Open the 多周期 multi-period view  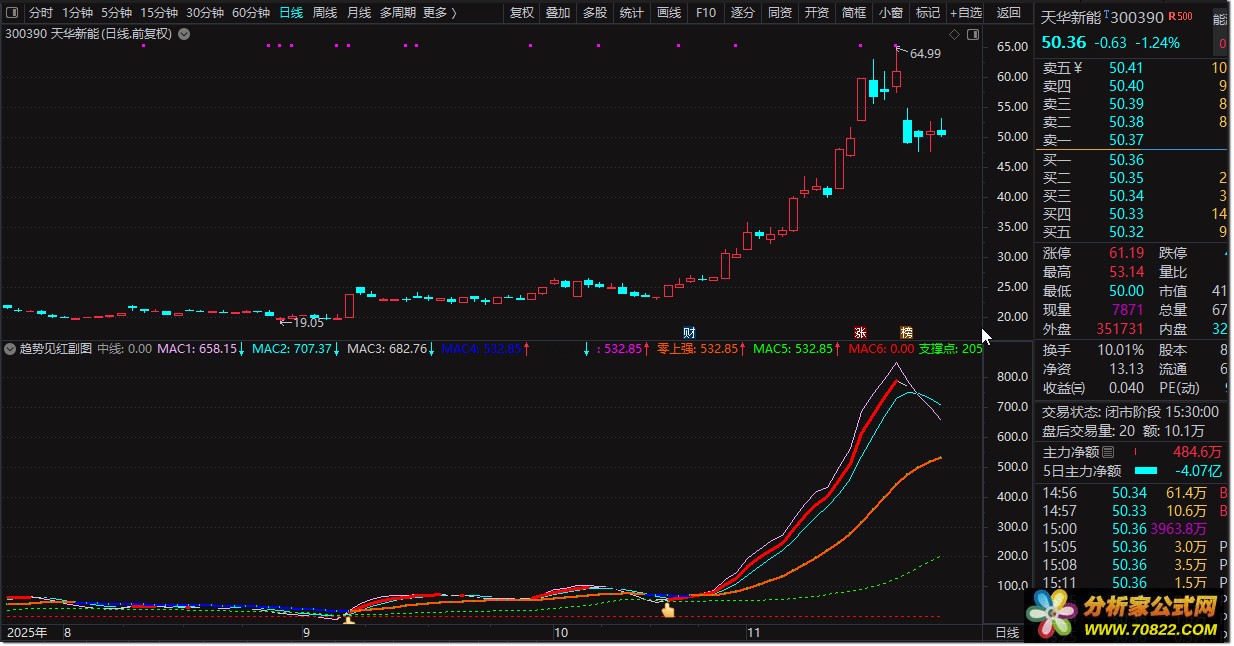398,13
